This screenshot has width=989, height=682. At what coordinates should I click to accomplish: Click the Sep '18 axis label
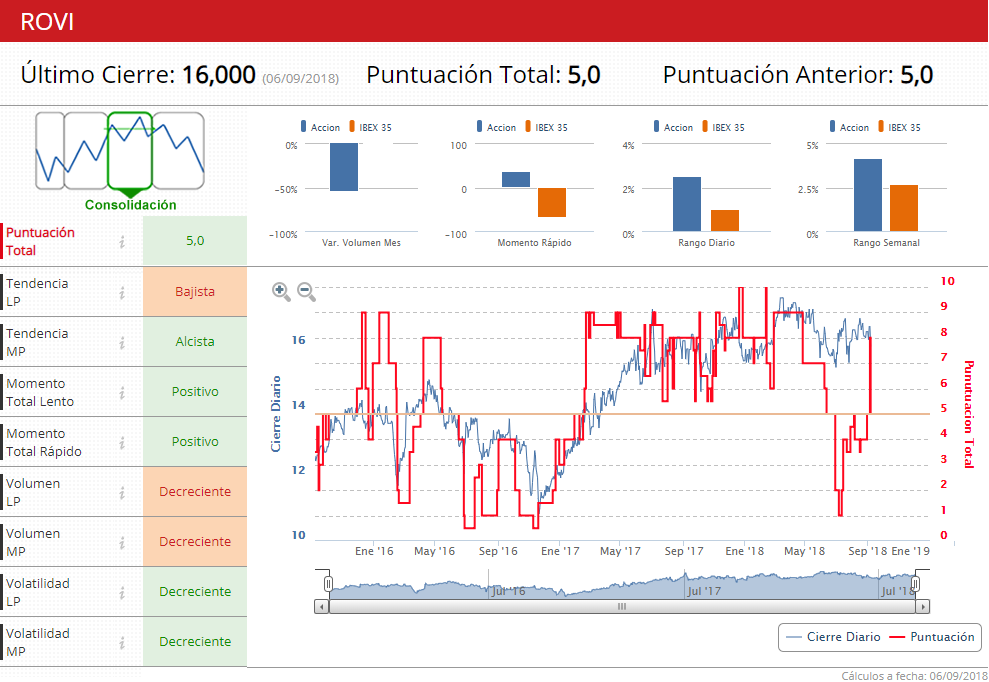point(867,551)
